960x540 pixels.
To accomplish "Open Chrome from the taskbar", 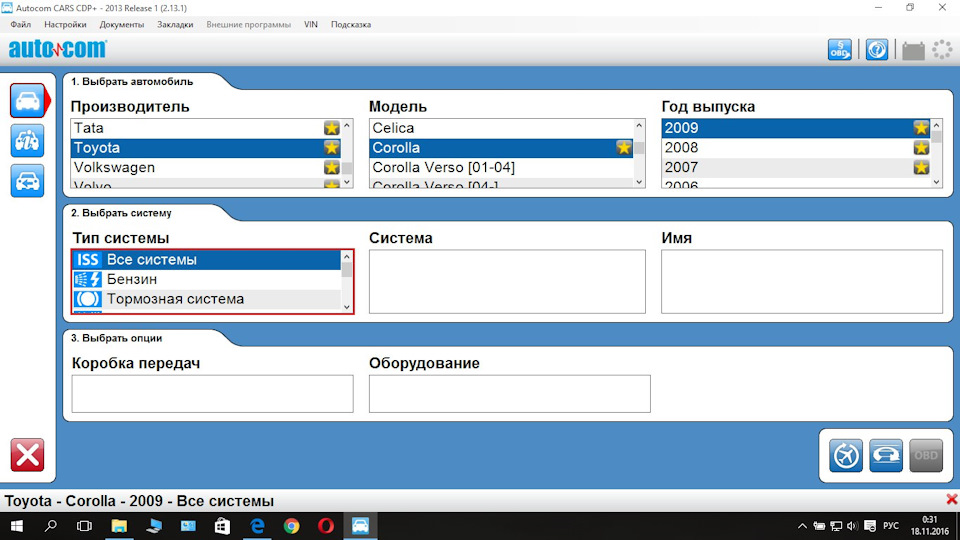I will pyautogui.click(x=291, y=526).
